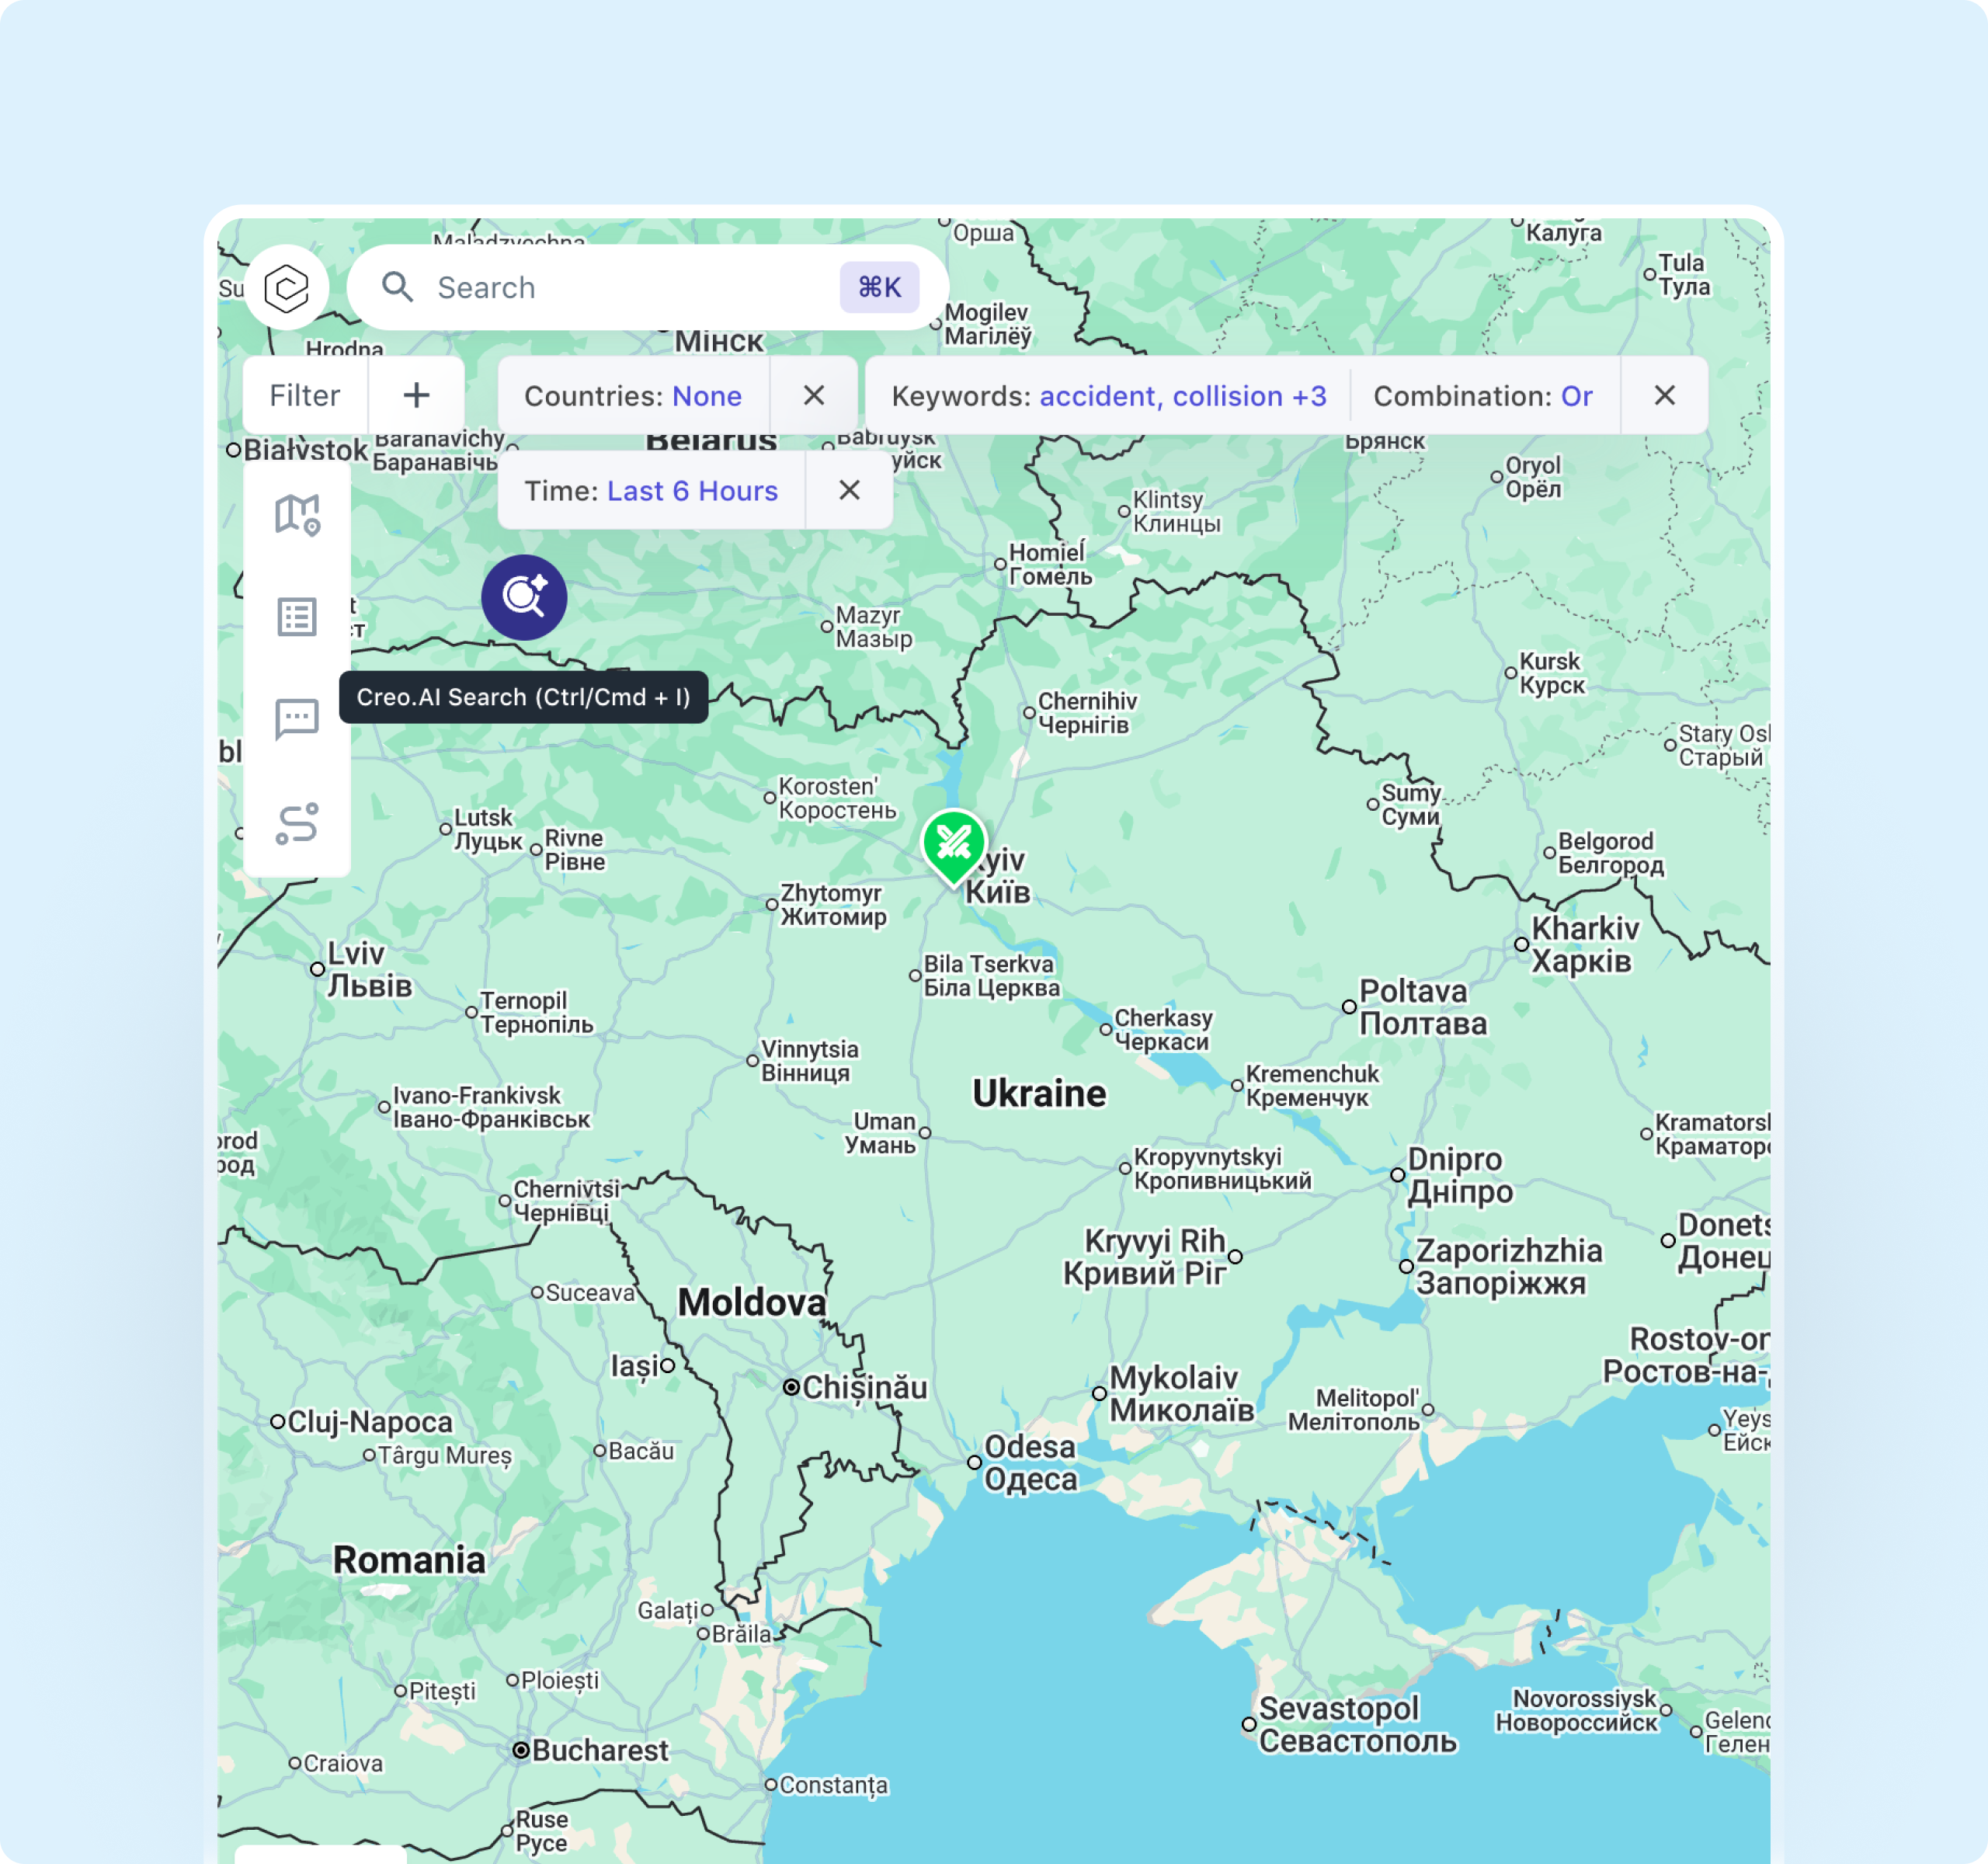Open the chat messages sidebar icon
The width and height of the screenshot is (1988, 1864).
[297, 719]
